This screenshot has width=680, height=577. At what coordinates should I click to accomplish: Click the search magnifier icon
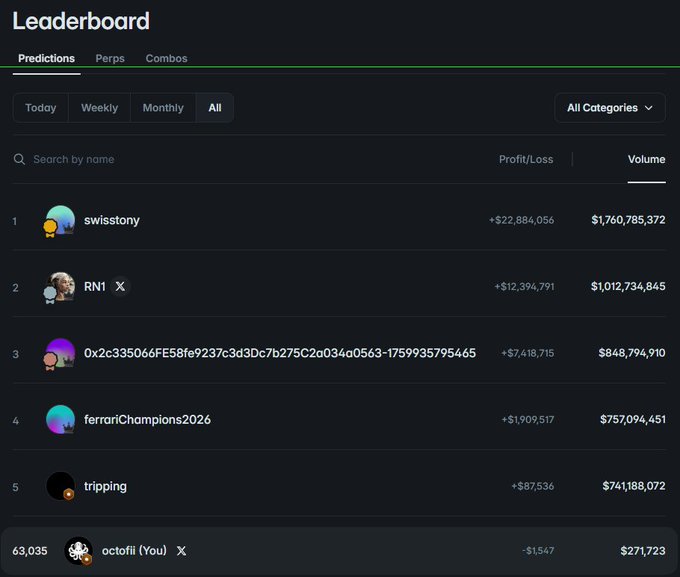click(x=19, y=159)
